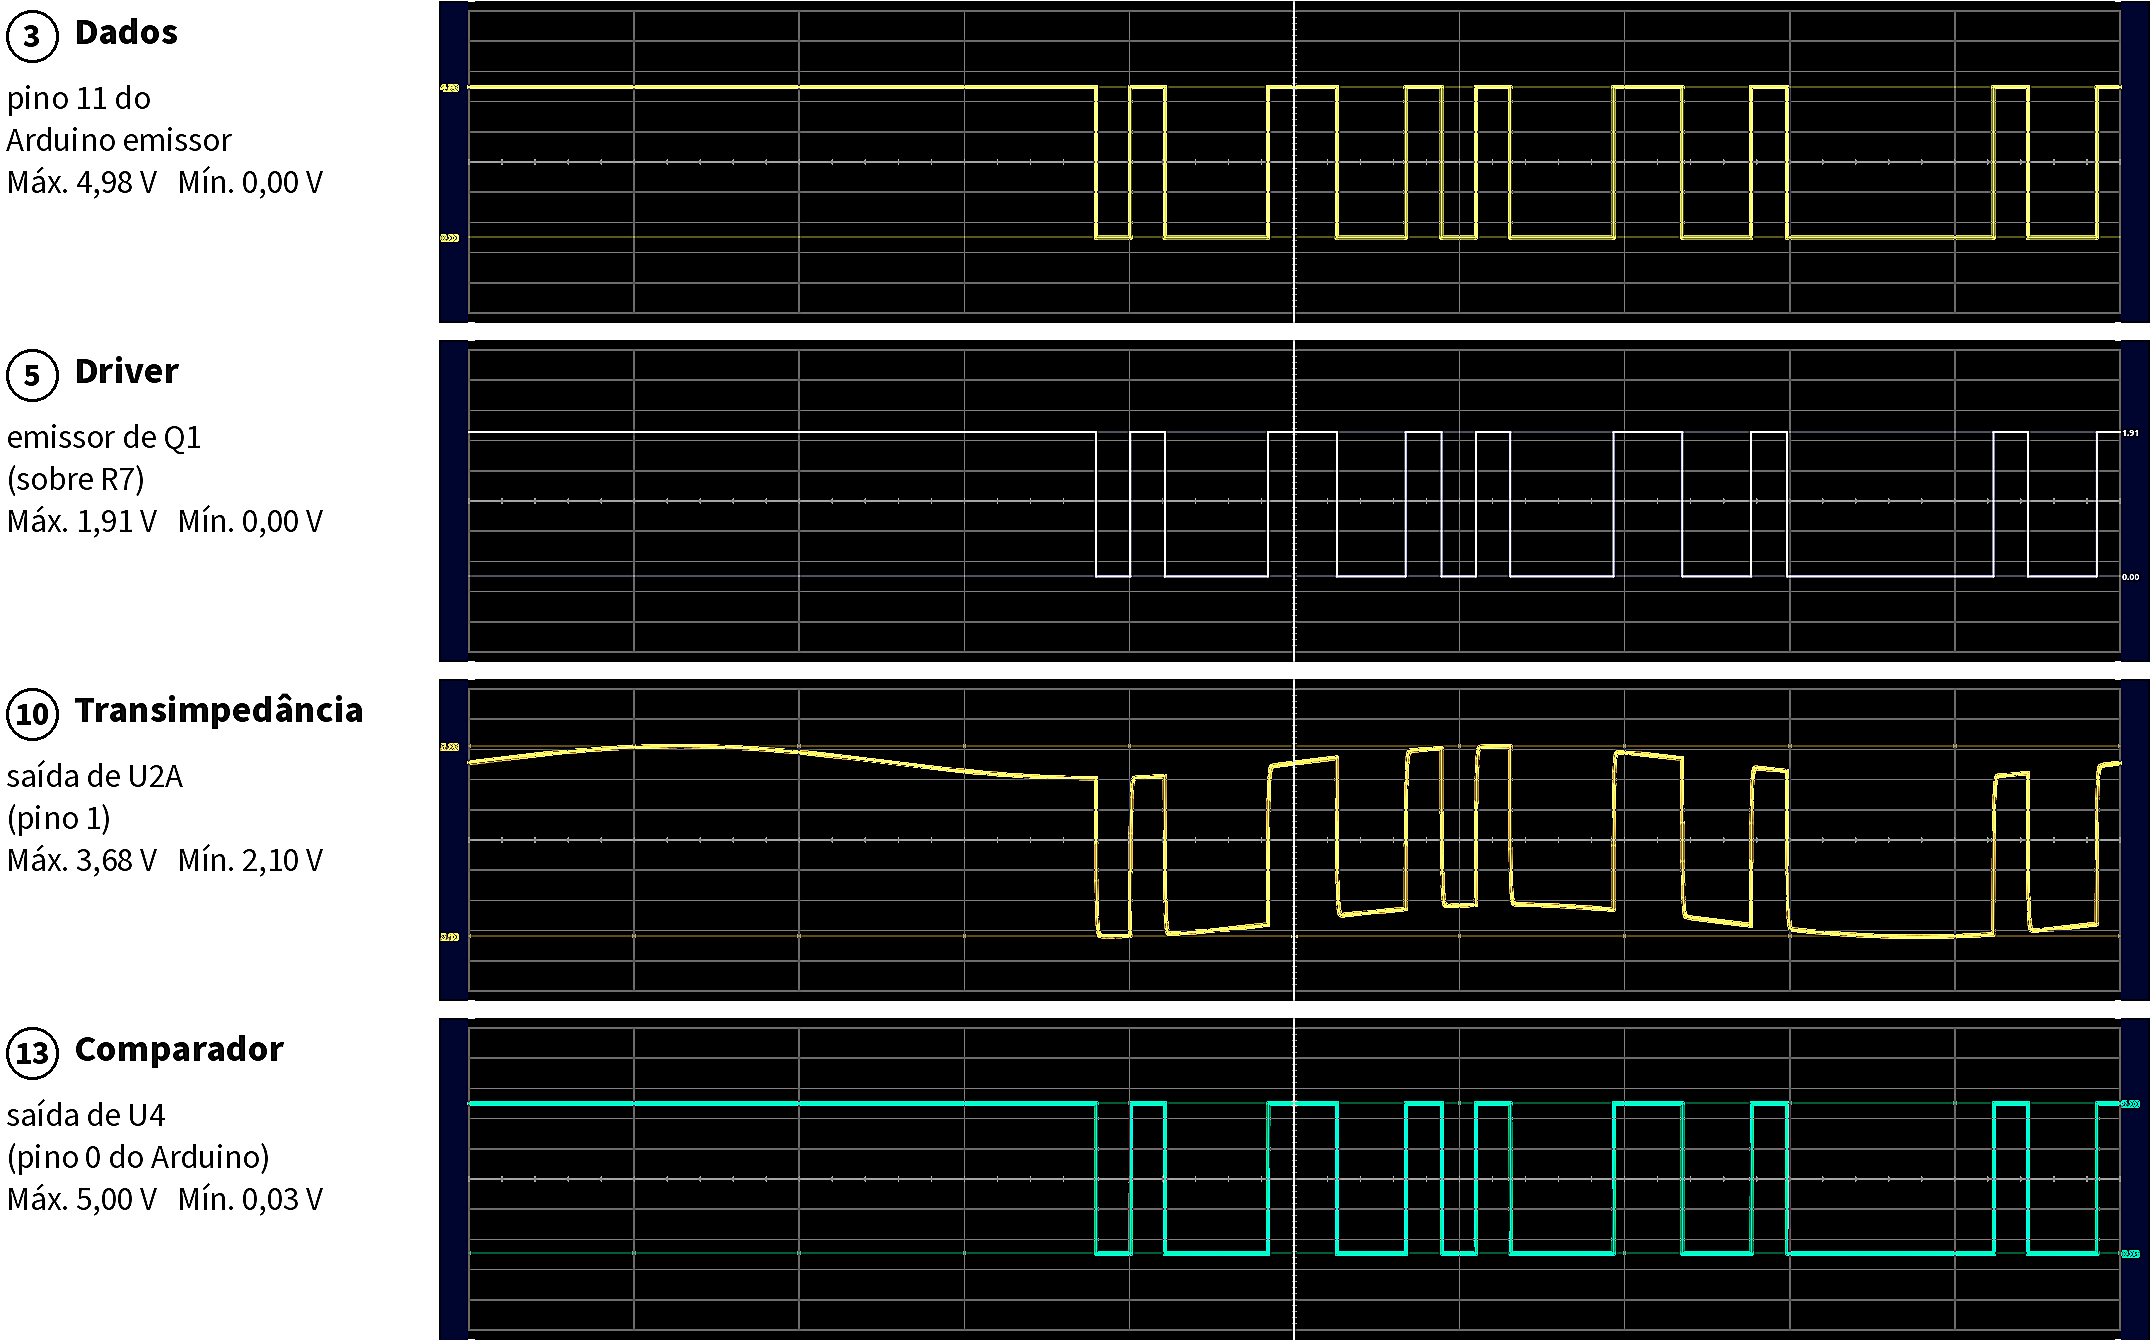Click the "Transimpedância" heading
Screen dimensions: 2151x1340
click(x=219, y=711)
